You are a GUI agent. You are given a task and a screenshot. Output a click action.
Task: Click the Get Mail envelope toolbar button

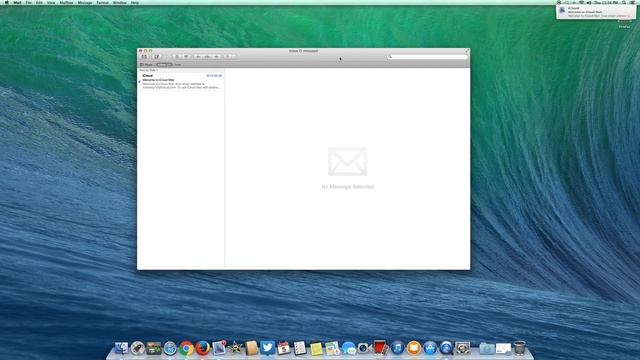tap(144, 57)
